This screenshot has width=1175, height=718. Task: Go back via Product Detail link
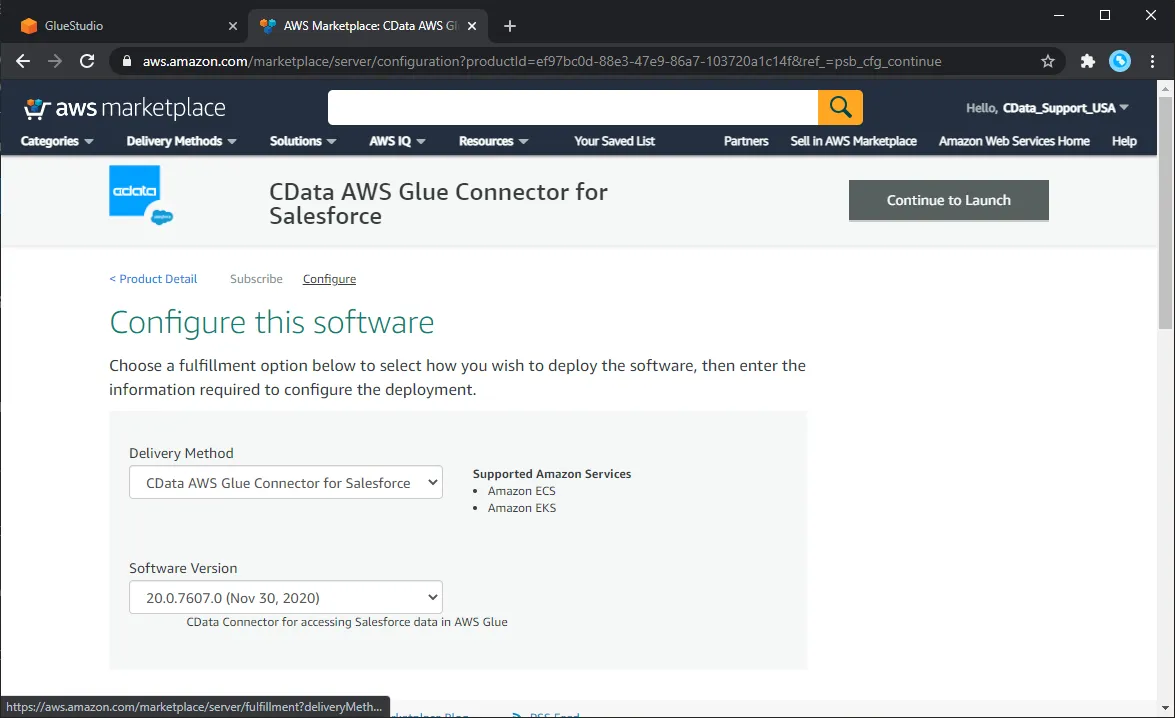pyautogui.click(x=152, y=278)
